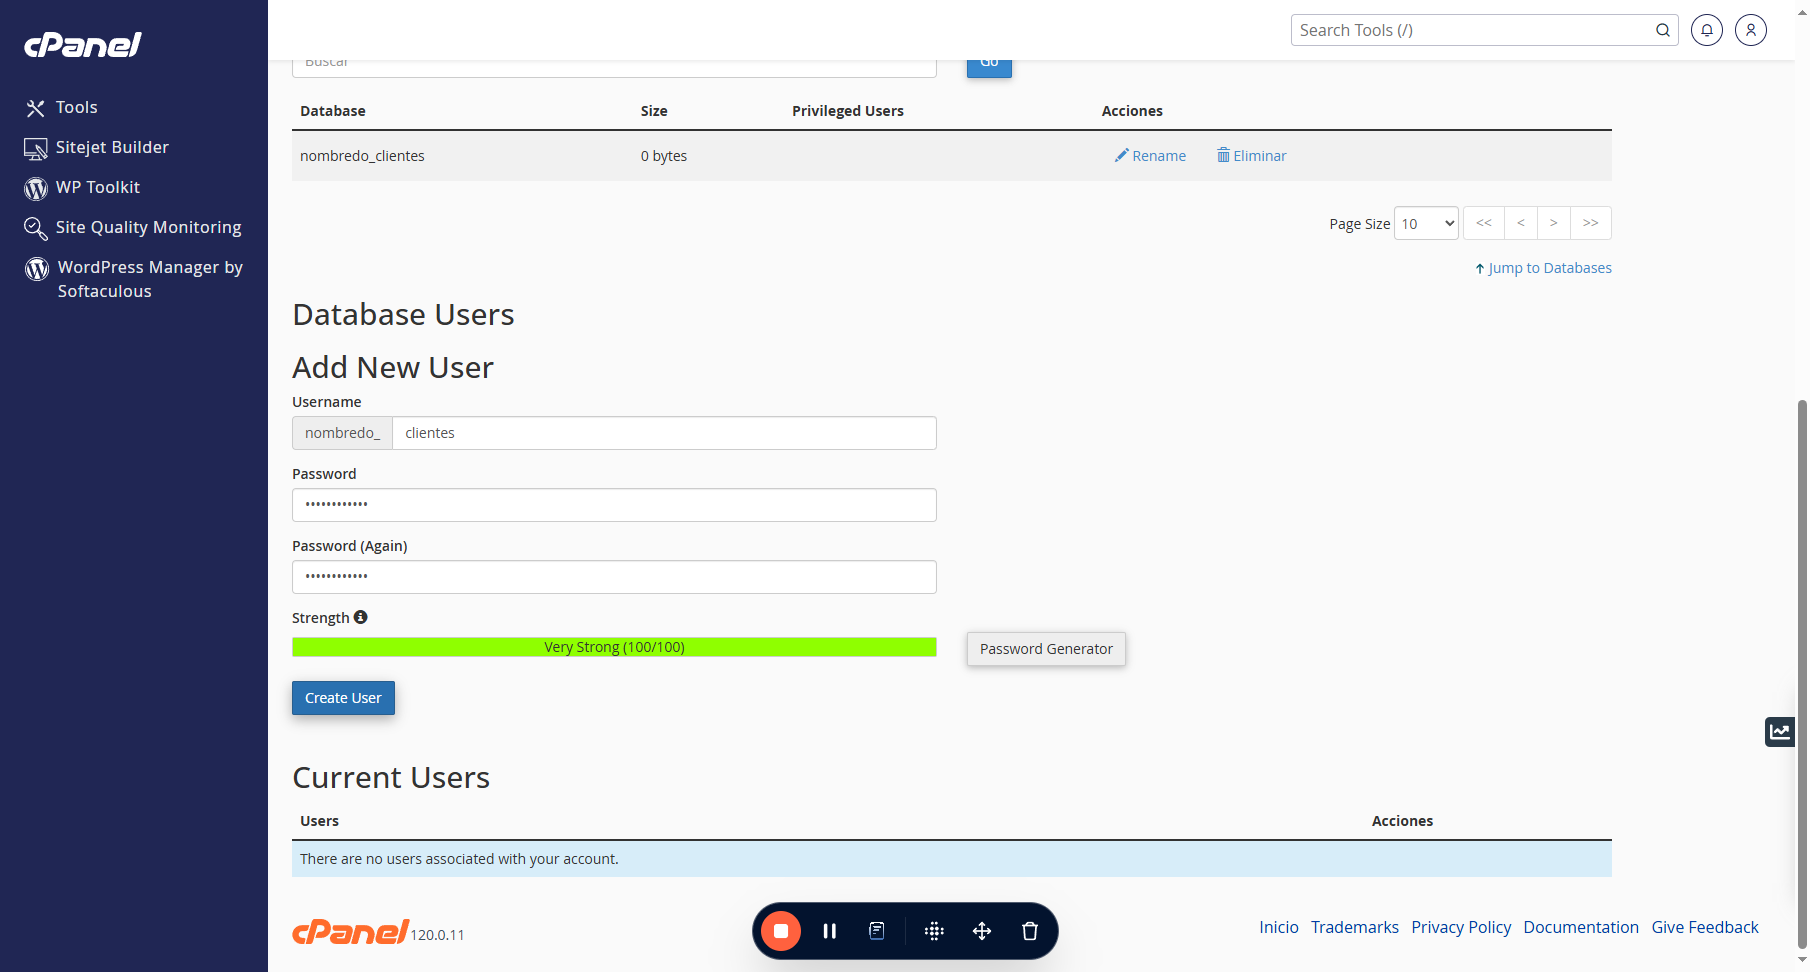Rename the nombredo_clientes database

pos(1150,156)
